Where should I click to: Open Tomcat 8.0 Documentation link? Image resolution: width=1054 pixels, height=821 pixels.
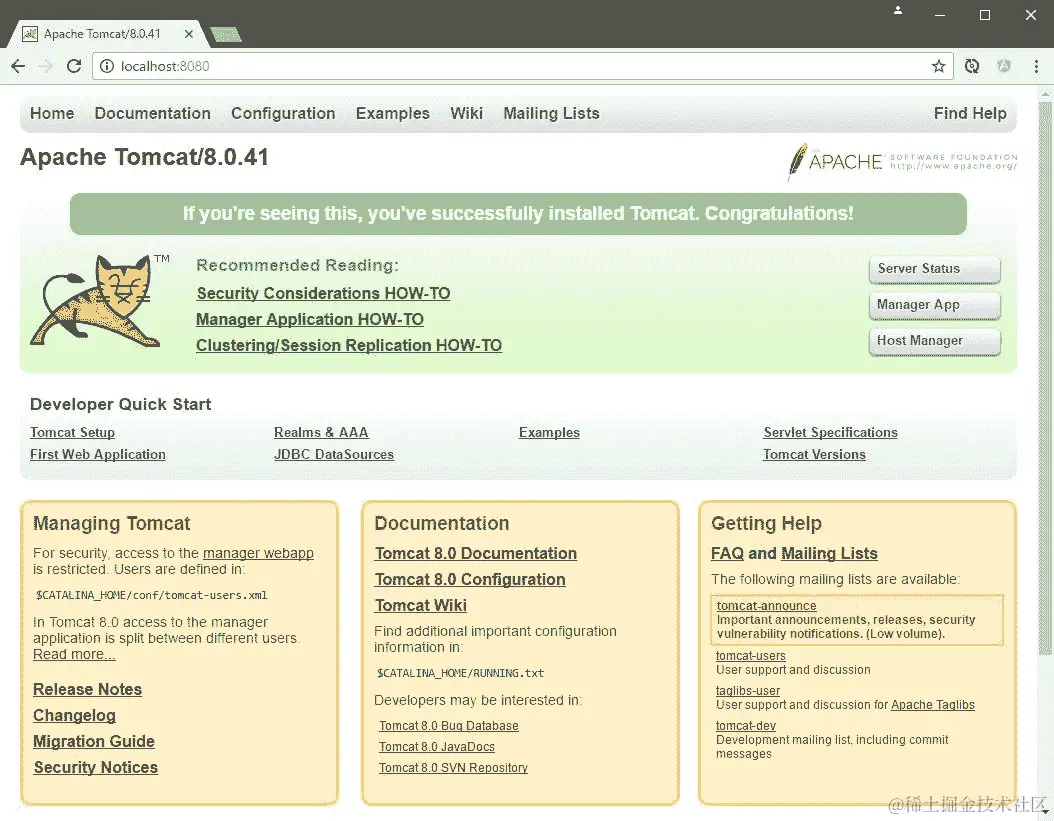[476, 554]
